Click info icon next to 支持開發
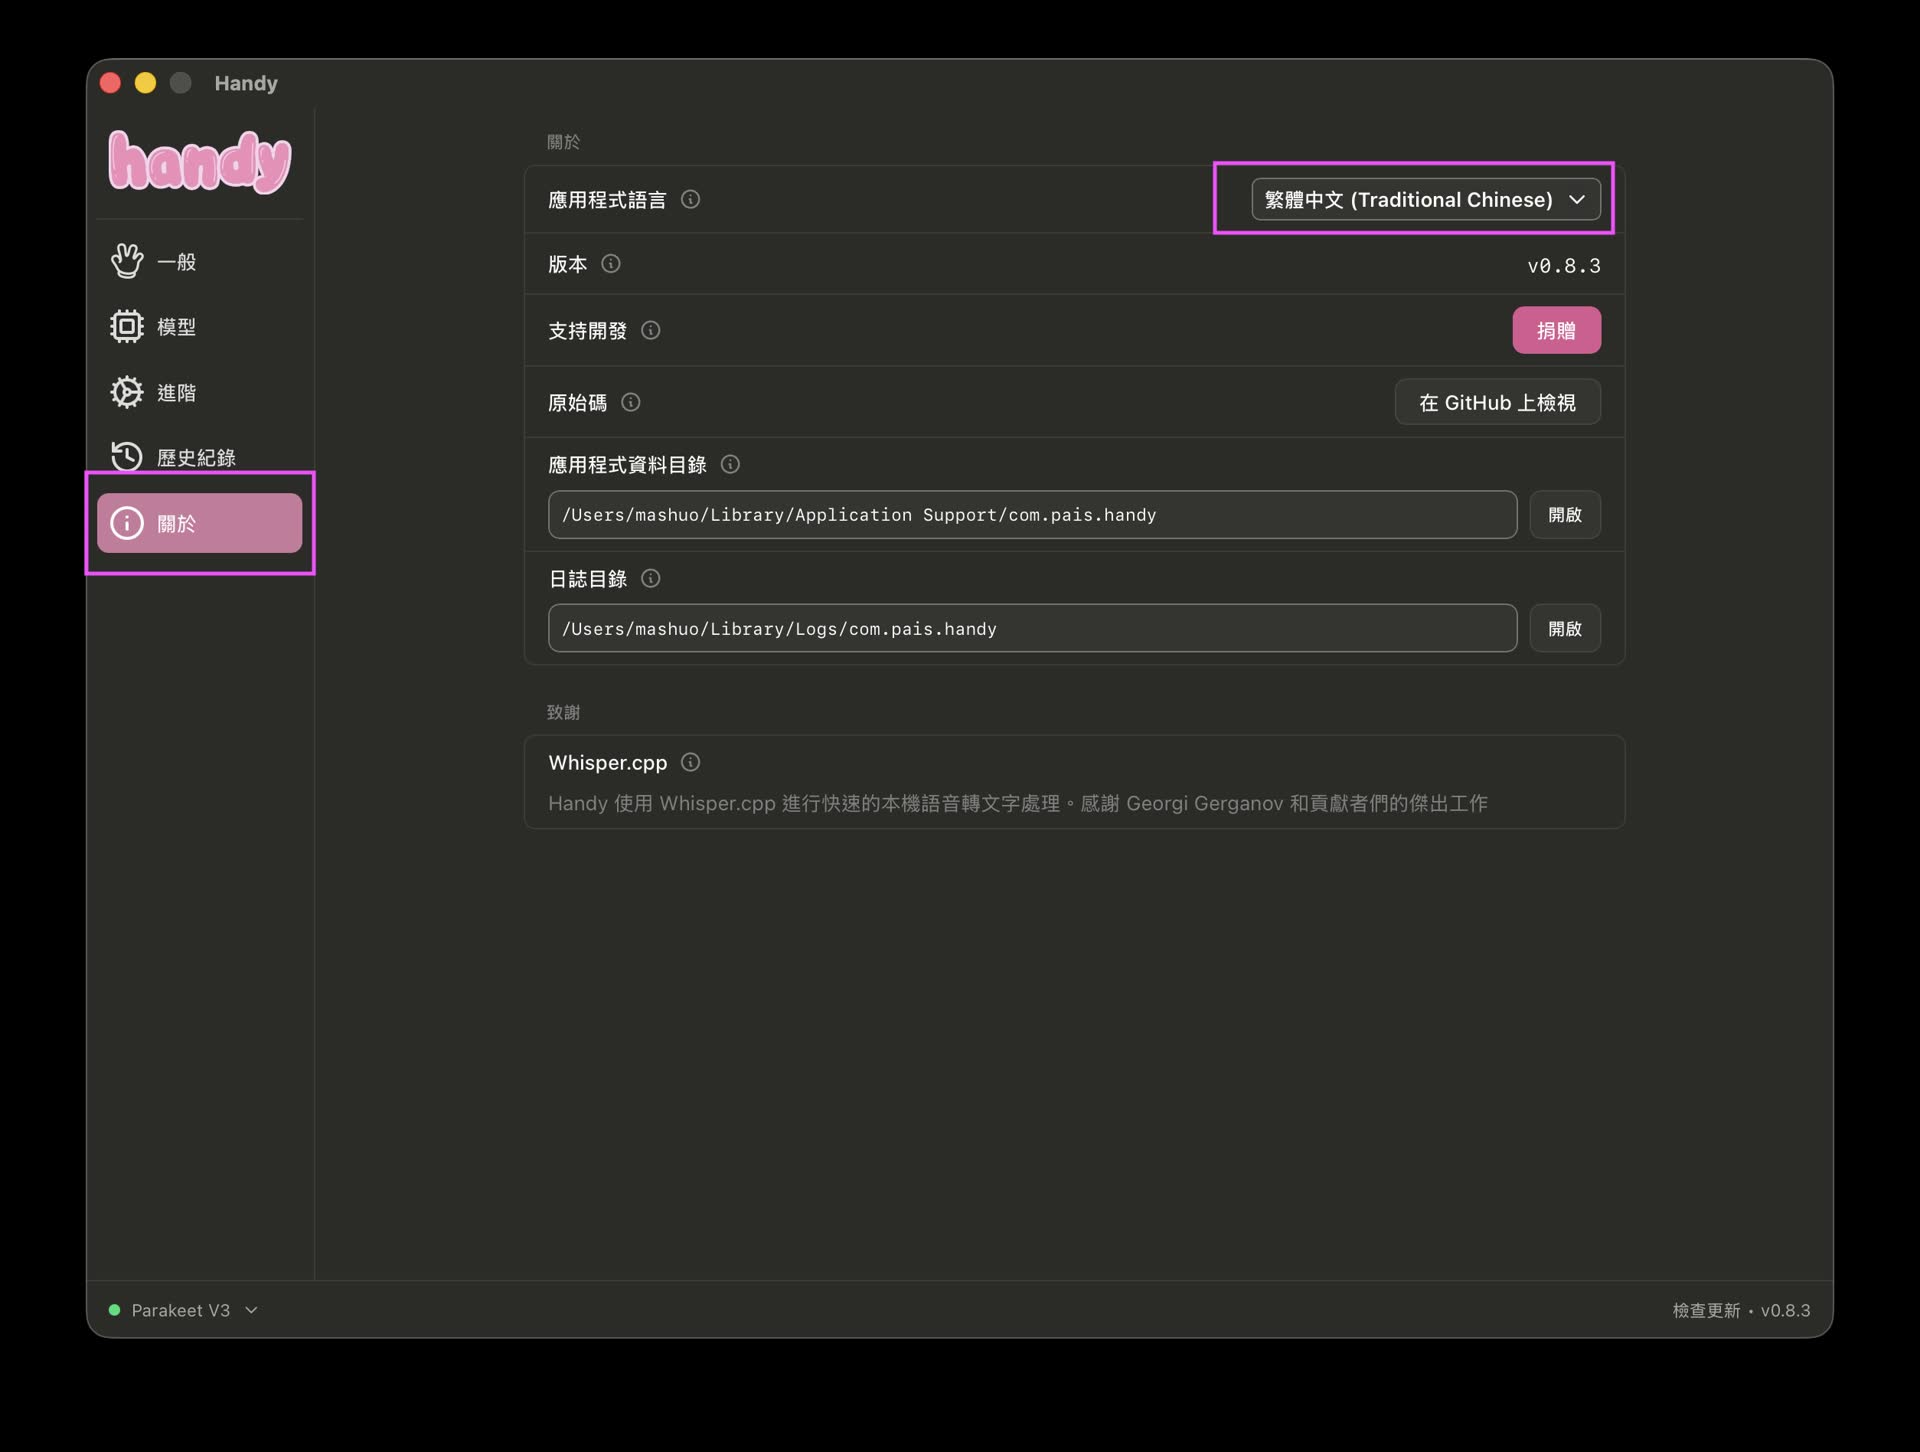 [x=651, y=330]
